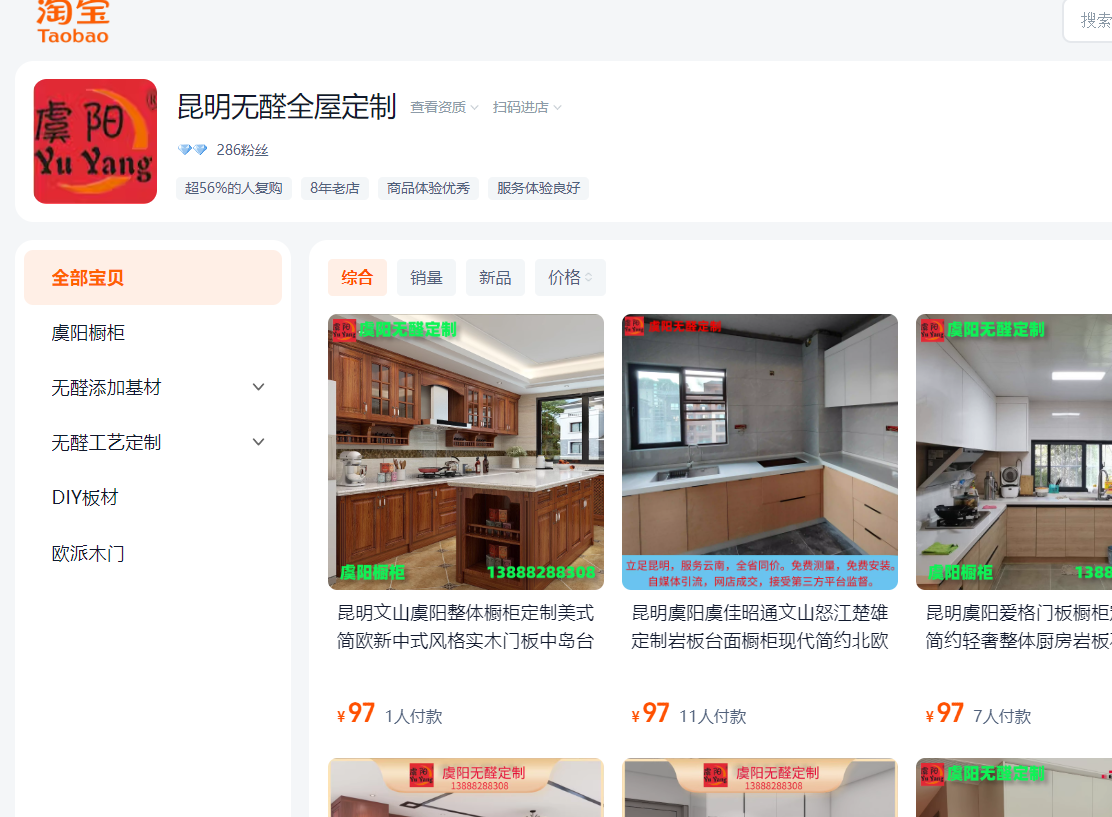
Task: Click the search input field
Action: [x=1088, y=21]
